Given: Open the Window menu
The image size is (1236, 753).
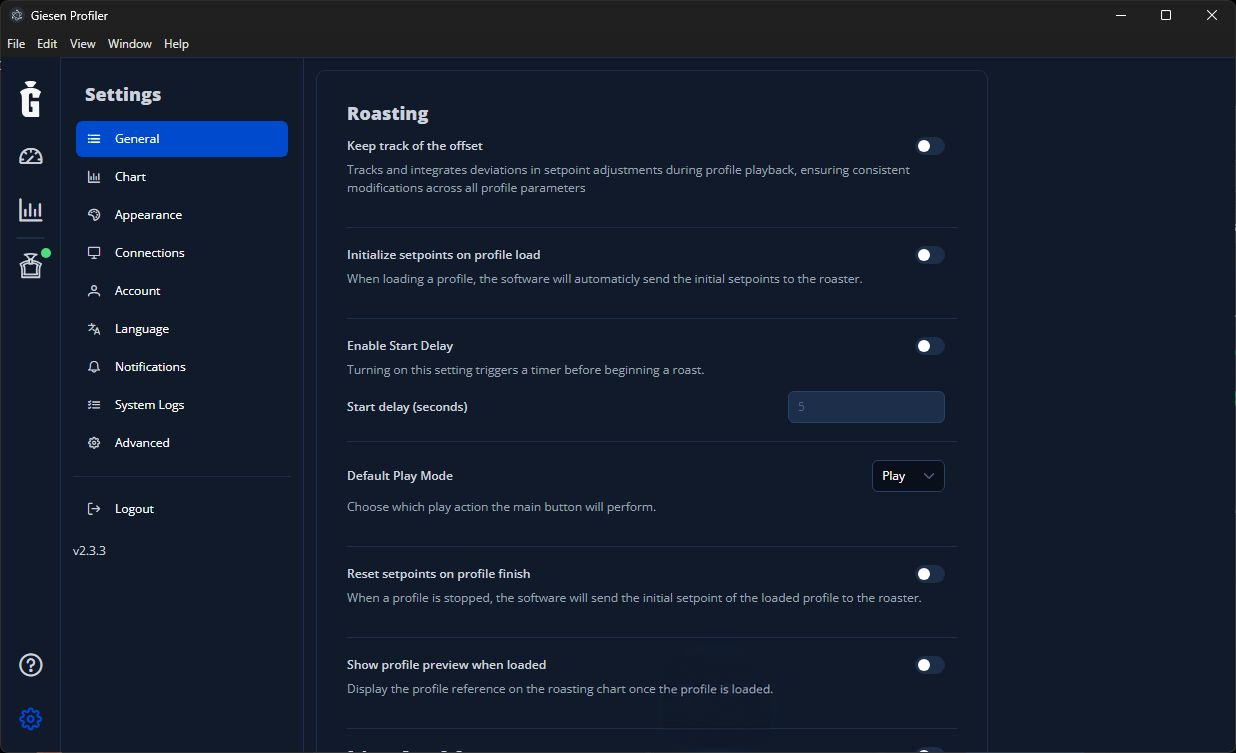Looking at the screenshot, I should point(130,44).
